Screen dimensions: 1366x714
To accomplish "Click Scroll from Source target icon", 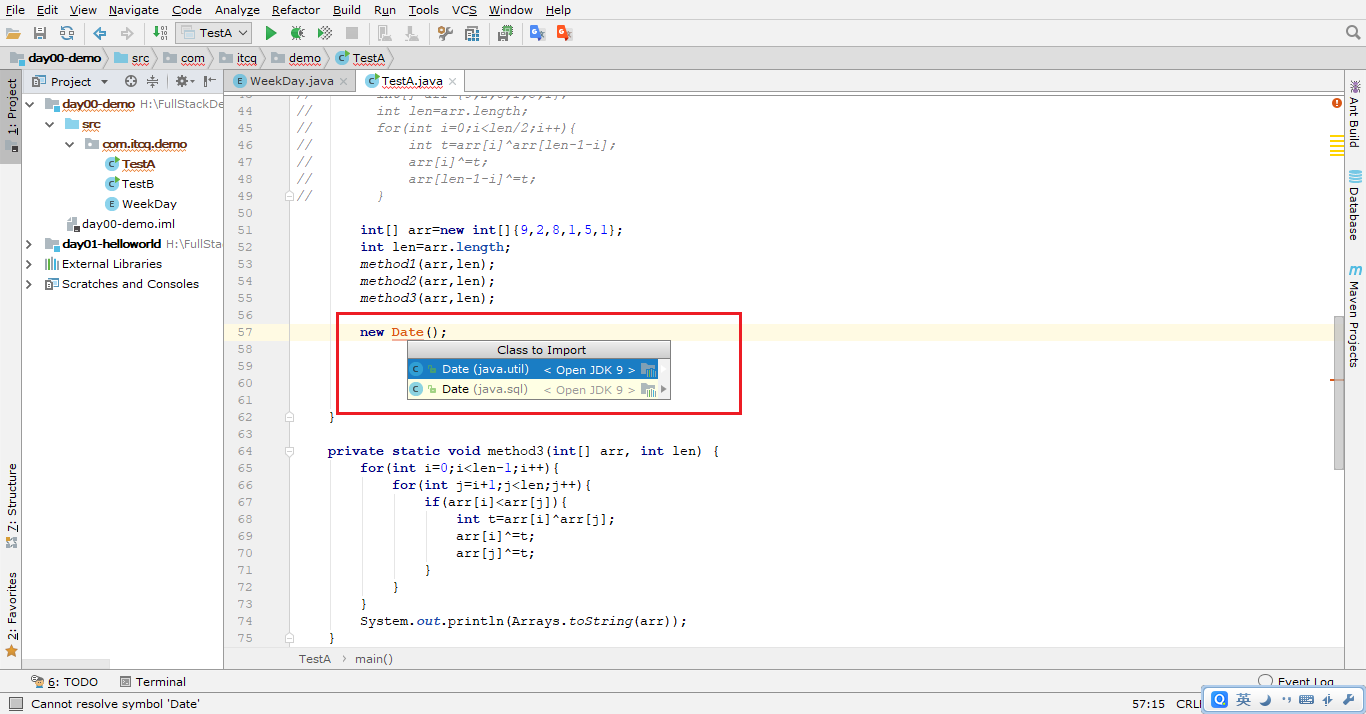I will [x=130, y=81].
